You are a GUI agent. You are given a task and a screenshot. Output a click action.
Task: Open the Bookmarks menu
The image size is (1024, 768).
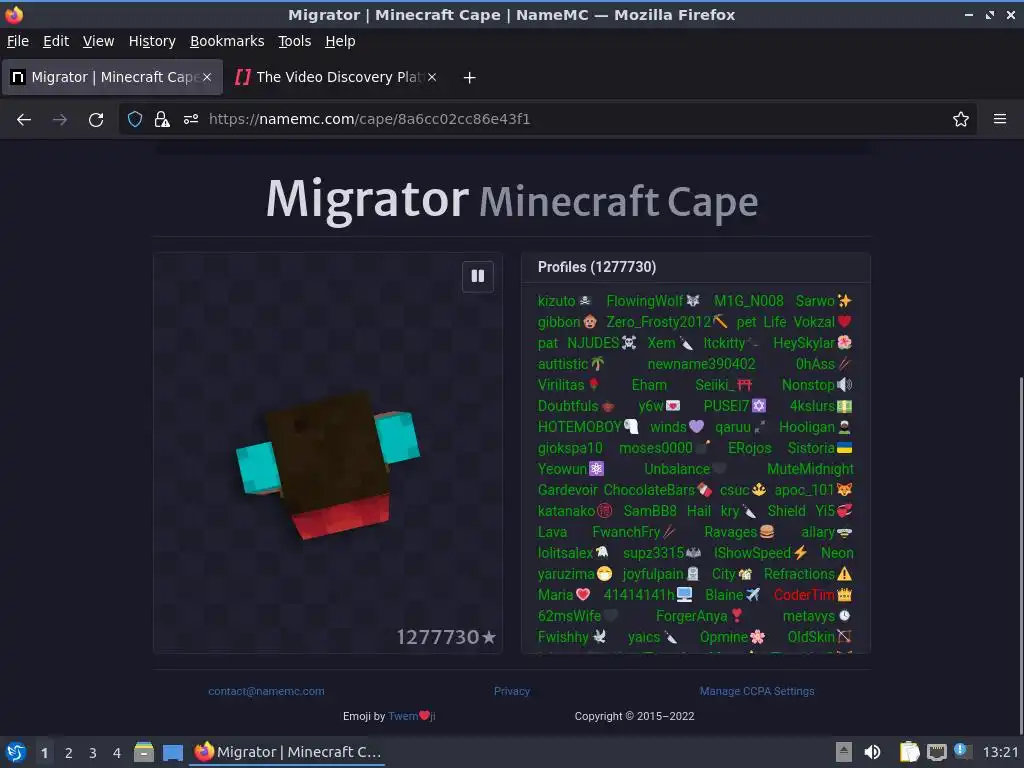tap(227, 41)
